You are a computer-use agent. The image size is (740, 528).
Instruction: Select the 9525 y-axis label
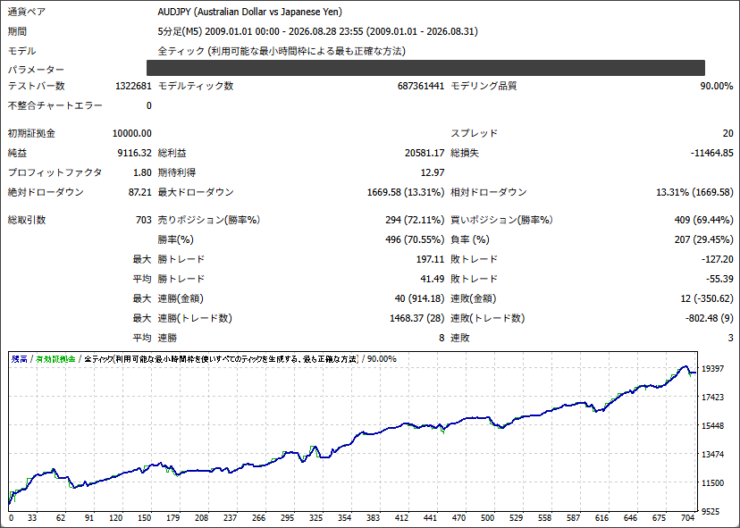click(x=710, y=512)
